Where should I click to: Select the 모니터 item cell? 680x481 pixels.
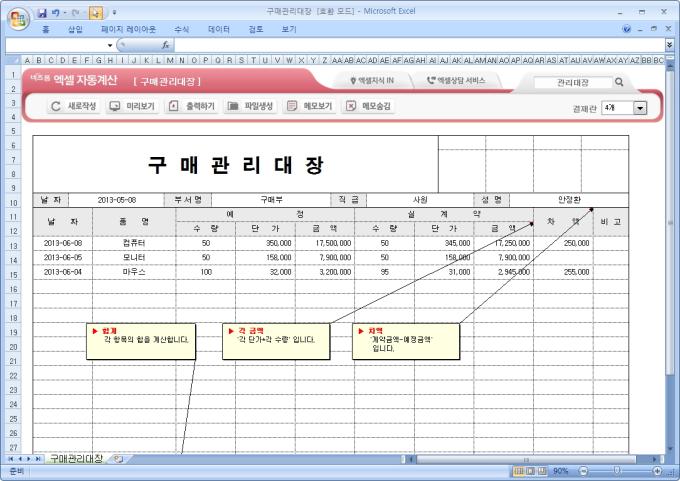point(134,258)
